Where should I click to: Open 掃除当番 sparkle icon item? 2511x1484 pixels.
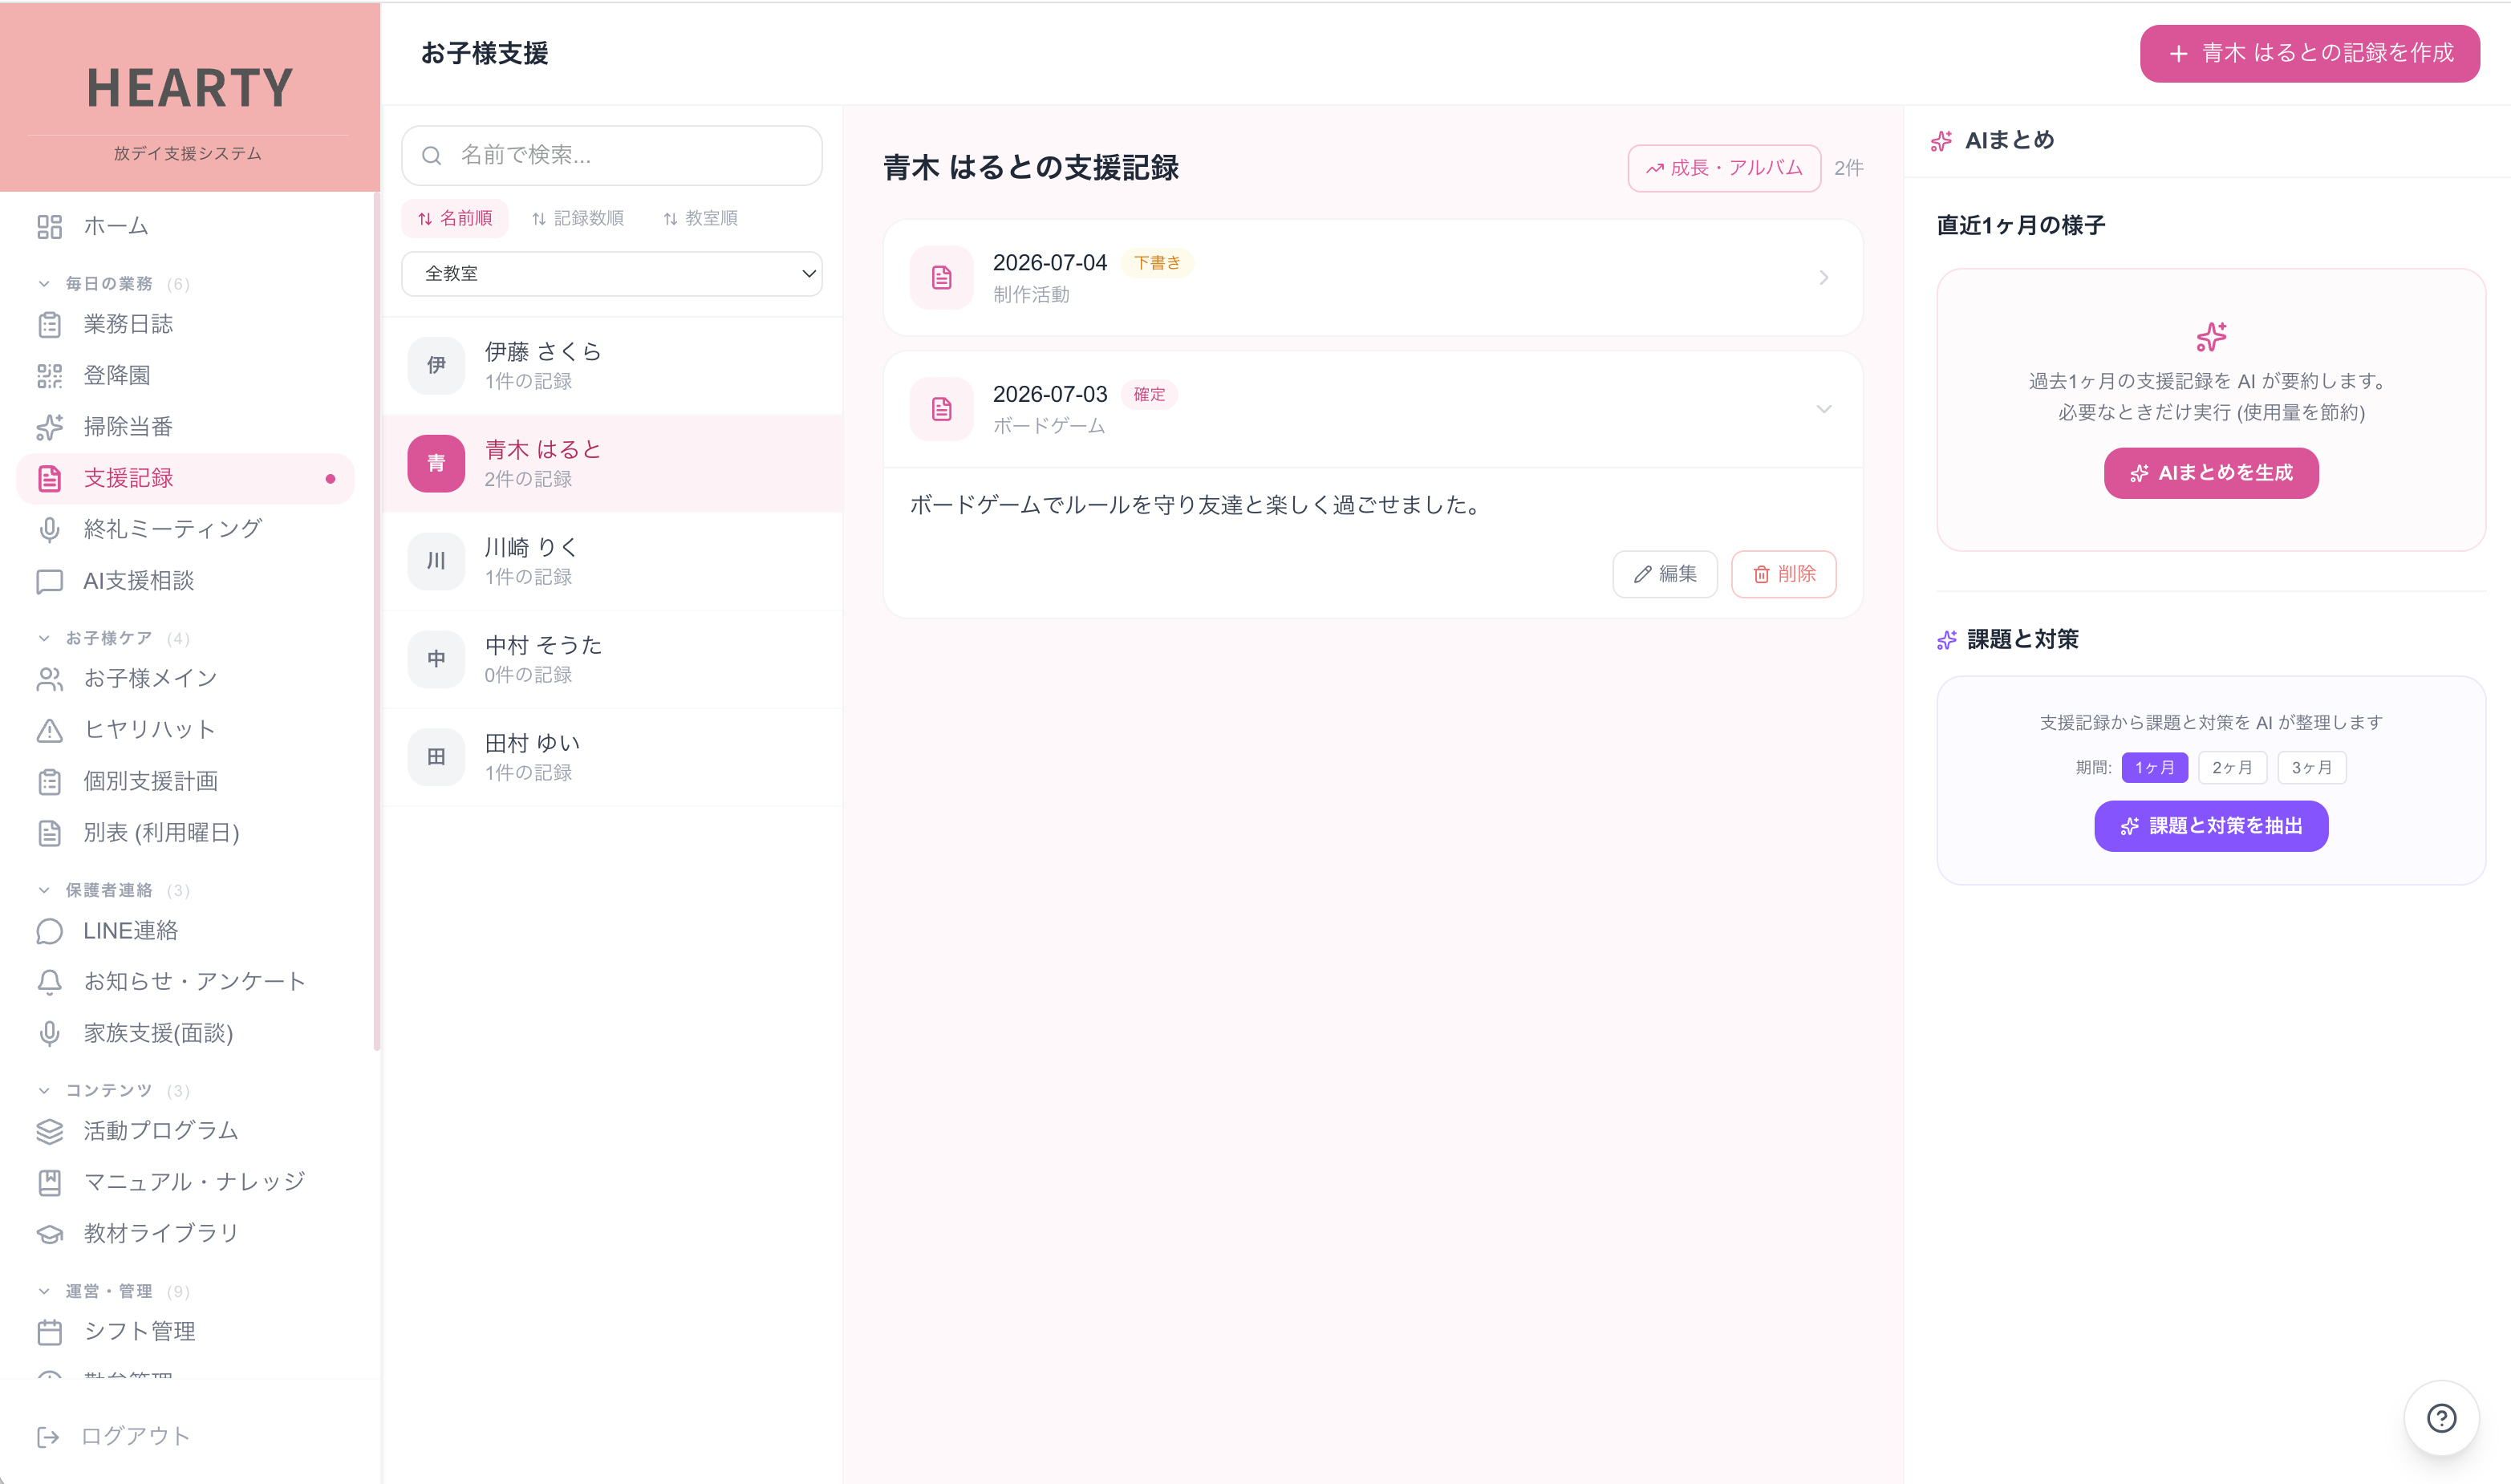point(185,427)
